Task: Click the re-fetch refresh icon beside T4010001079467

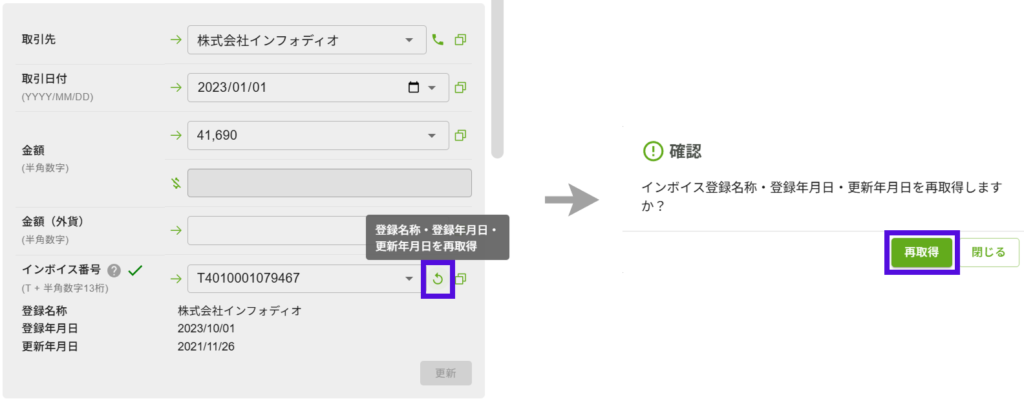Action: (438, 279)
